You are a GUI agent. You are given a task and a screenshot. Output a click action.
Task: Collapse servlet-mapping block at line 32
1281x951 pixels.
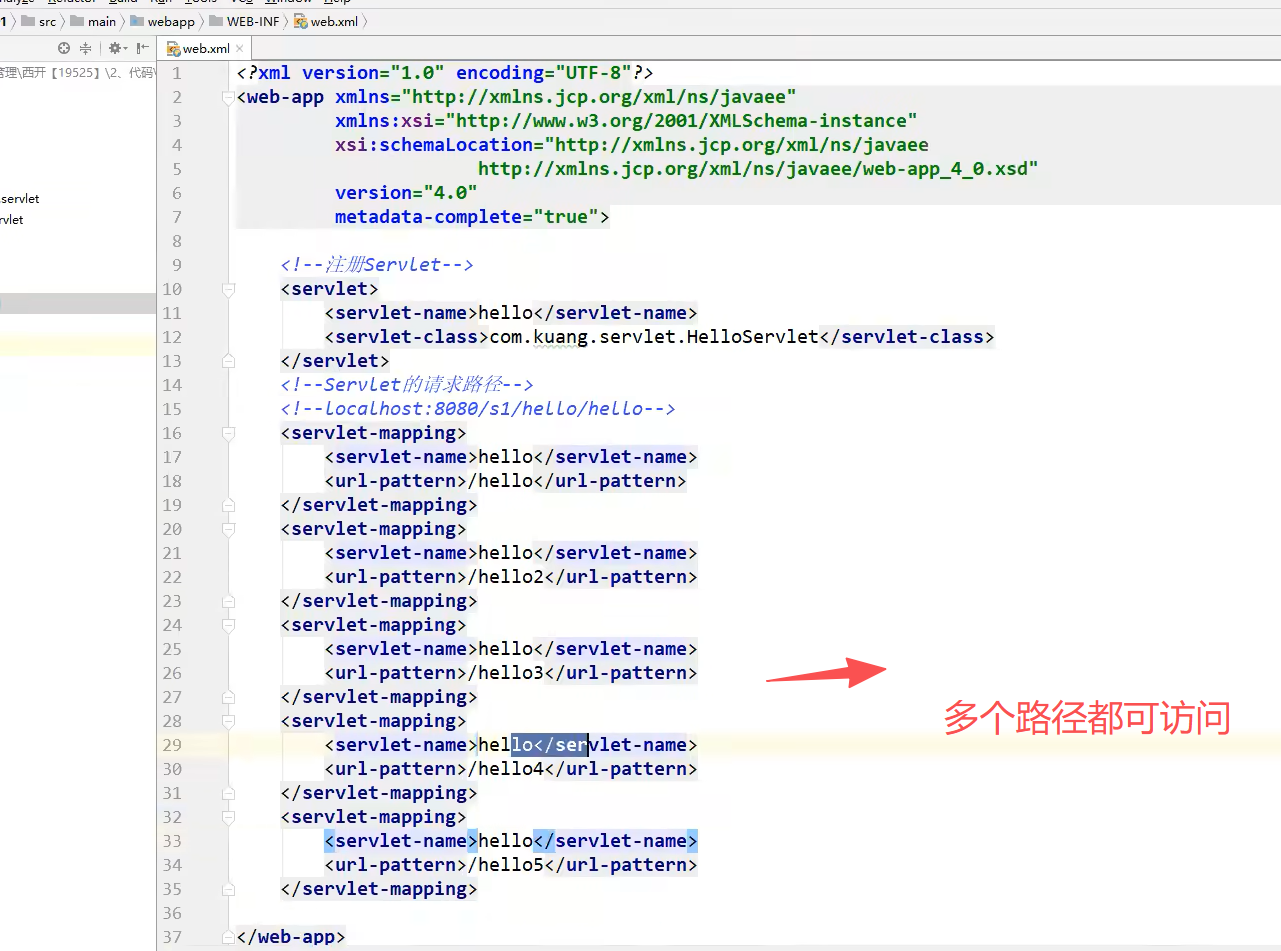pos(228,817)
